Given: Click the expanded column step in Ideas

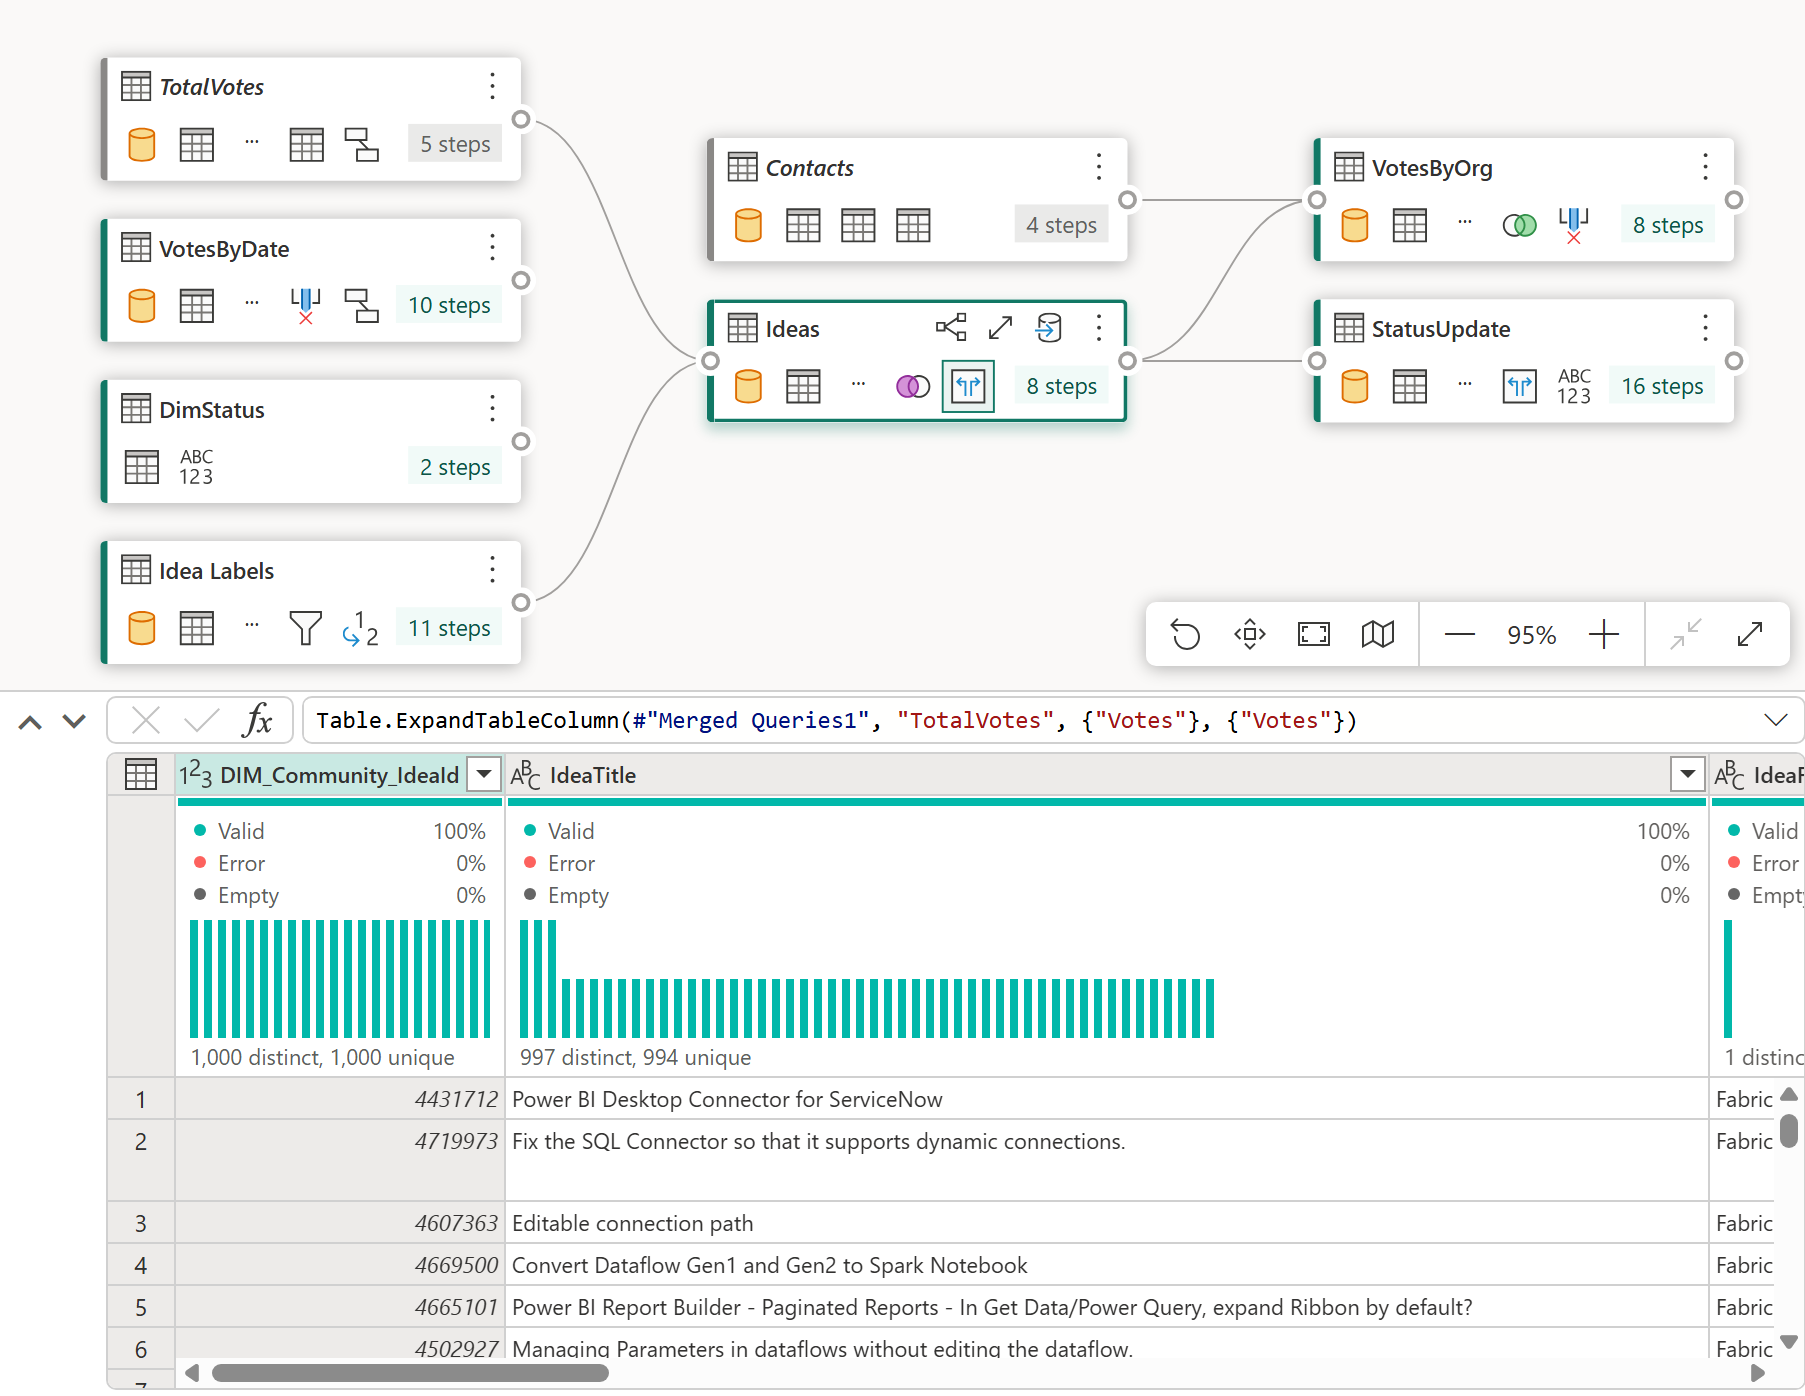Looking at the screenshot, I should [968, 386].
